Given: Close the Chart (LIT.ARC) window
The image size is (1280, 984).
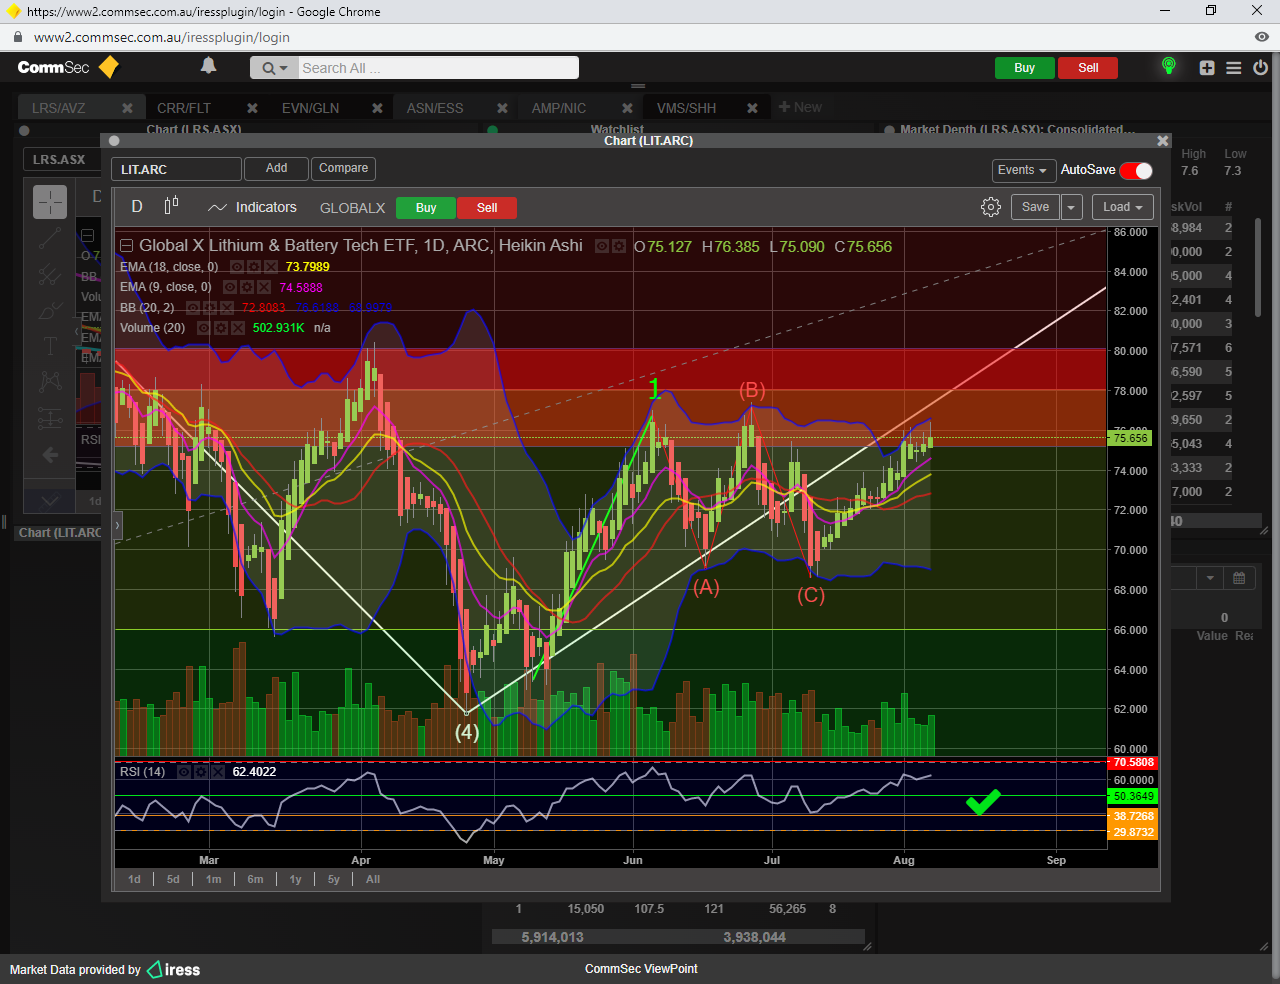Looking at the screenshot, I should tap(1162, 141).
